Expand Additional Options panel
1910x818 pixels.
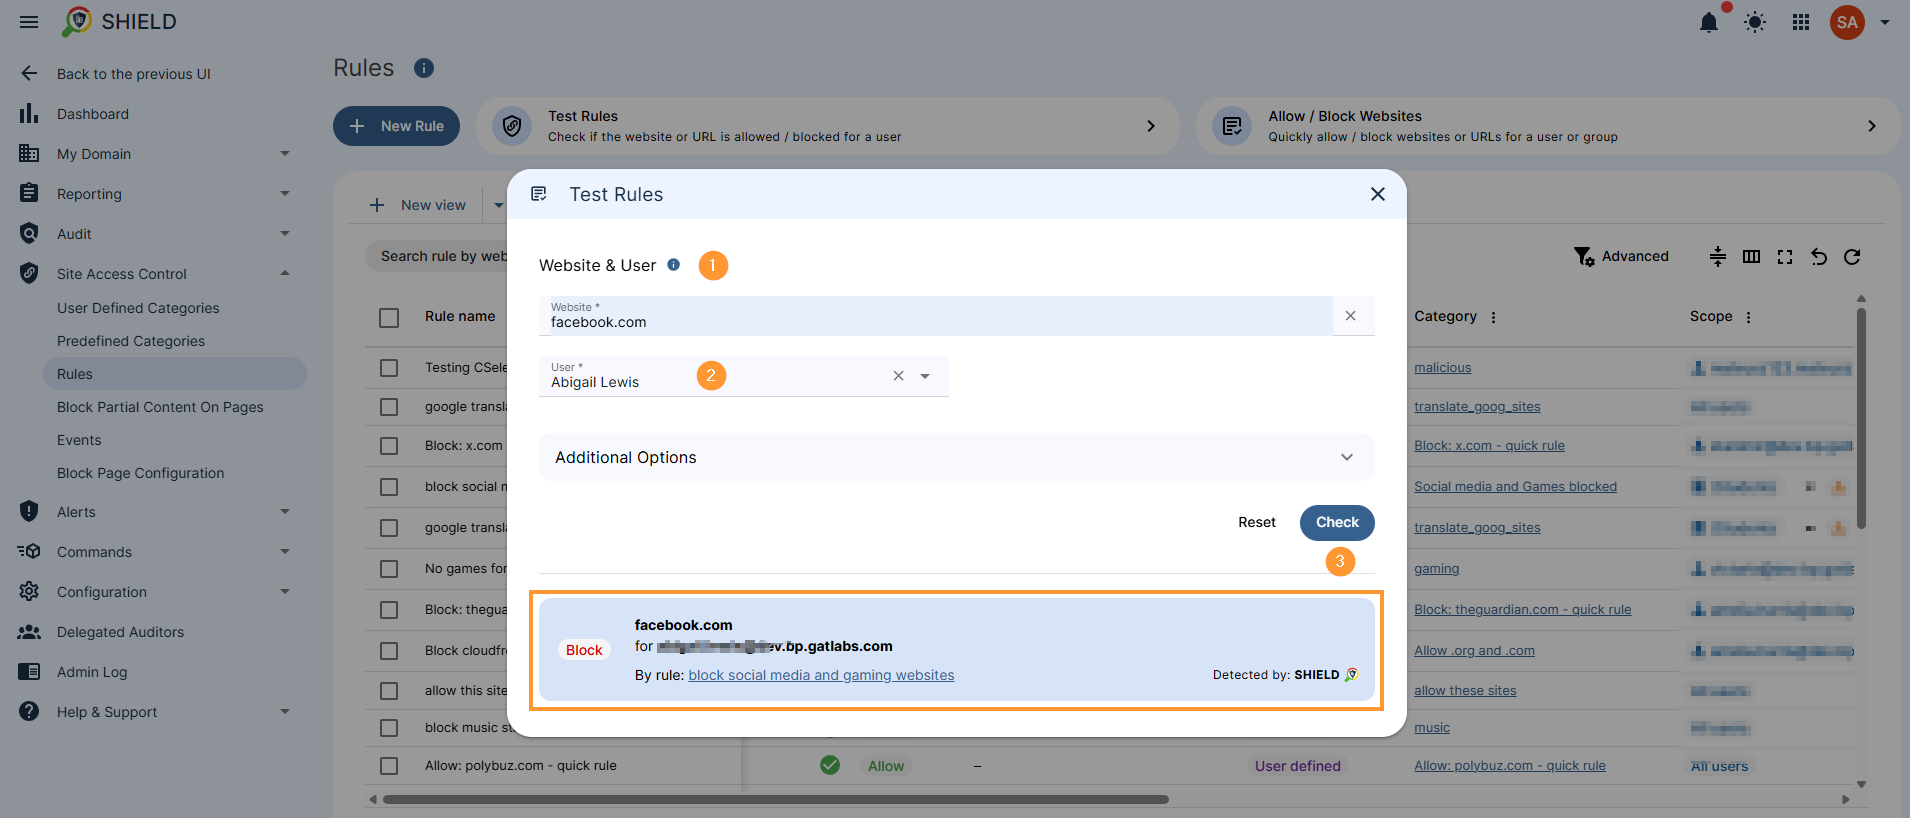click(956, 457)
